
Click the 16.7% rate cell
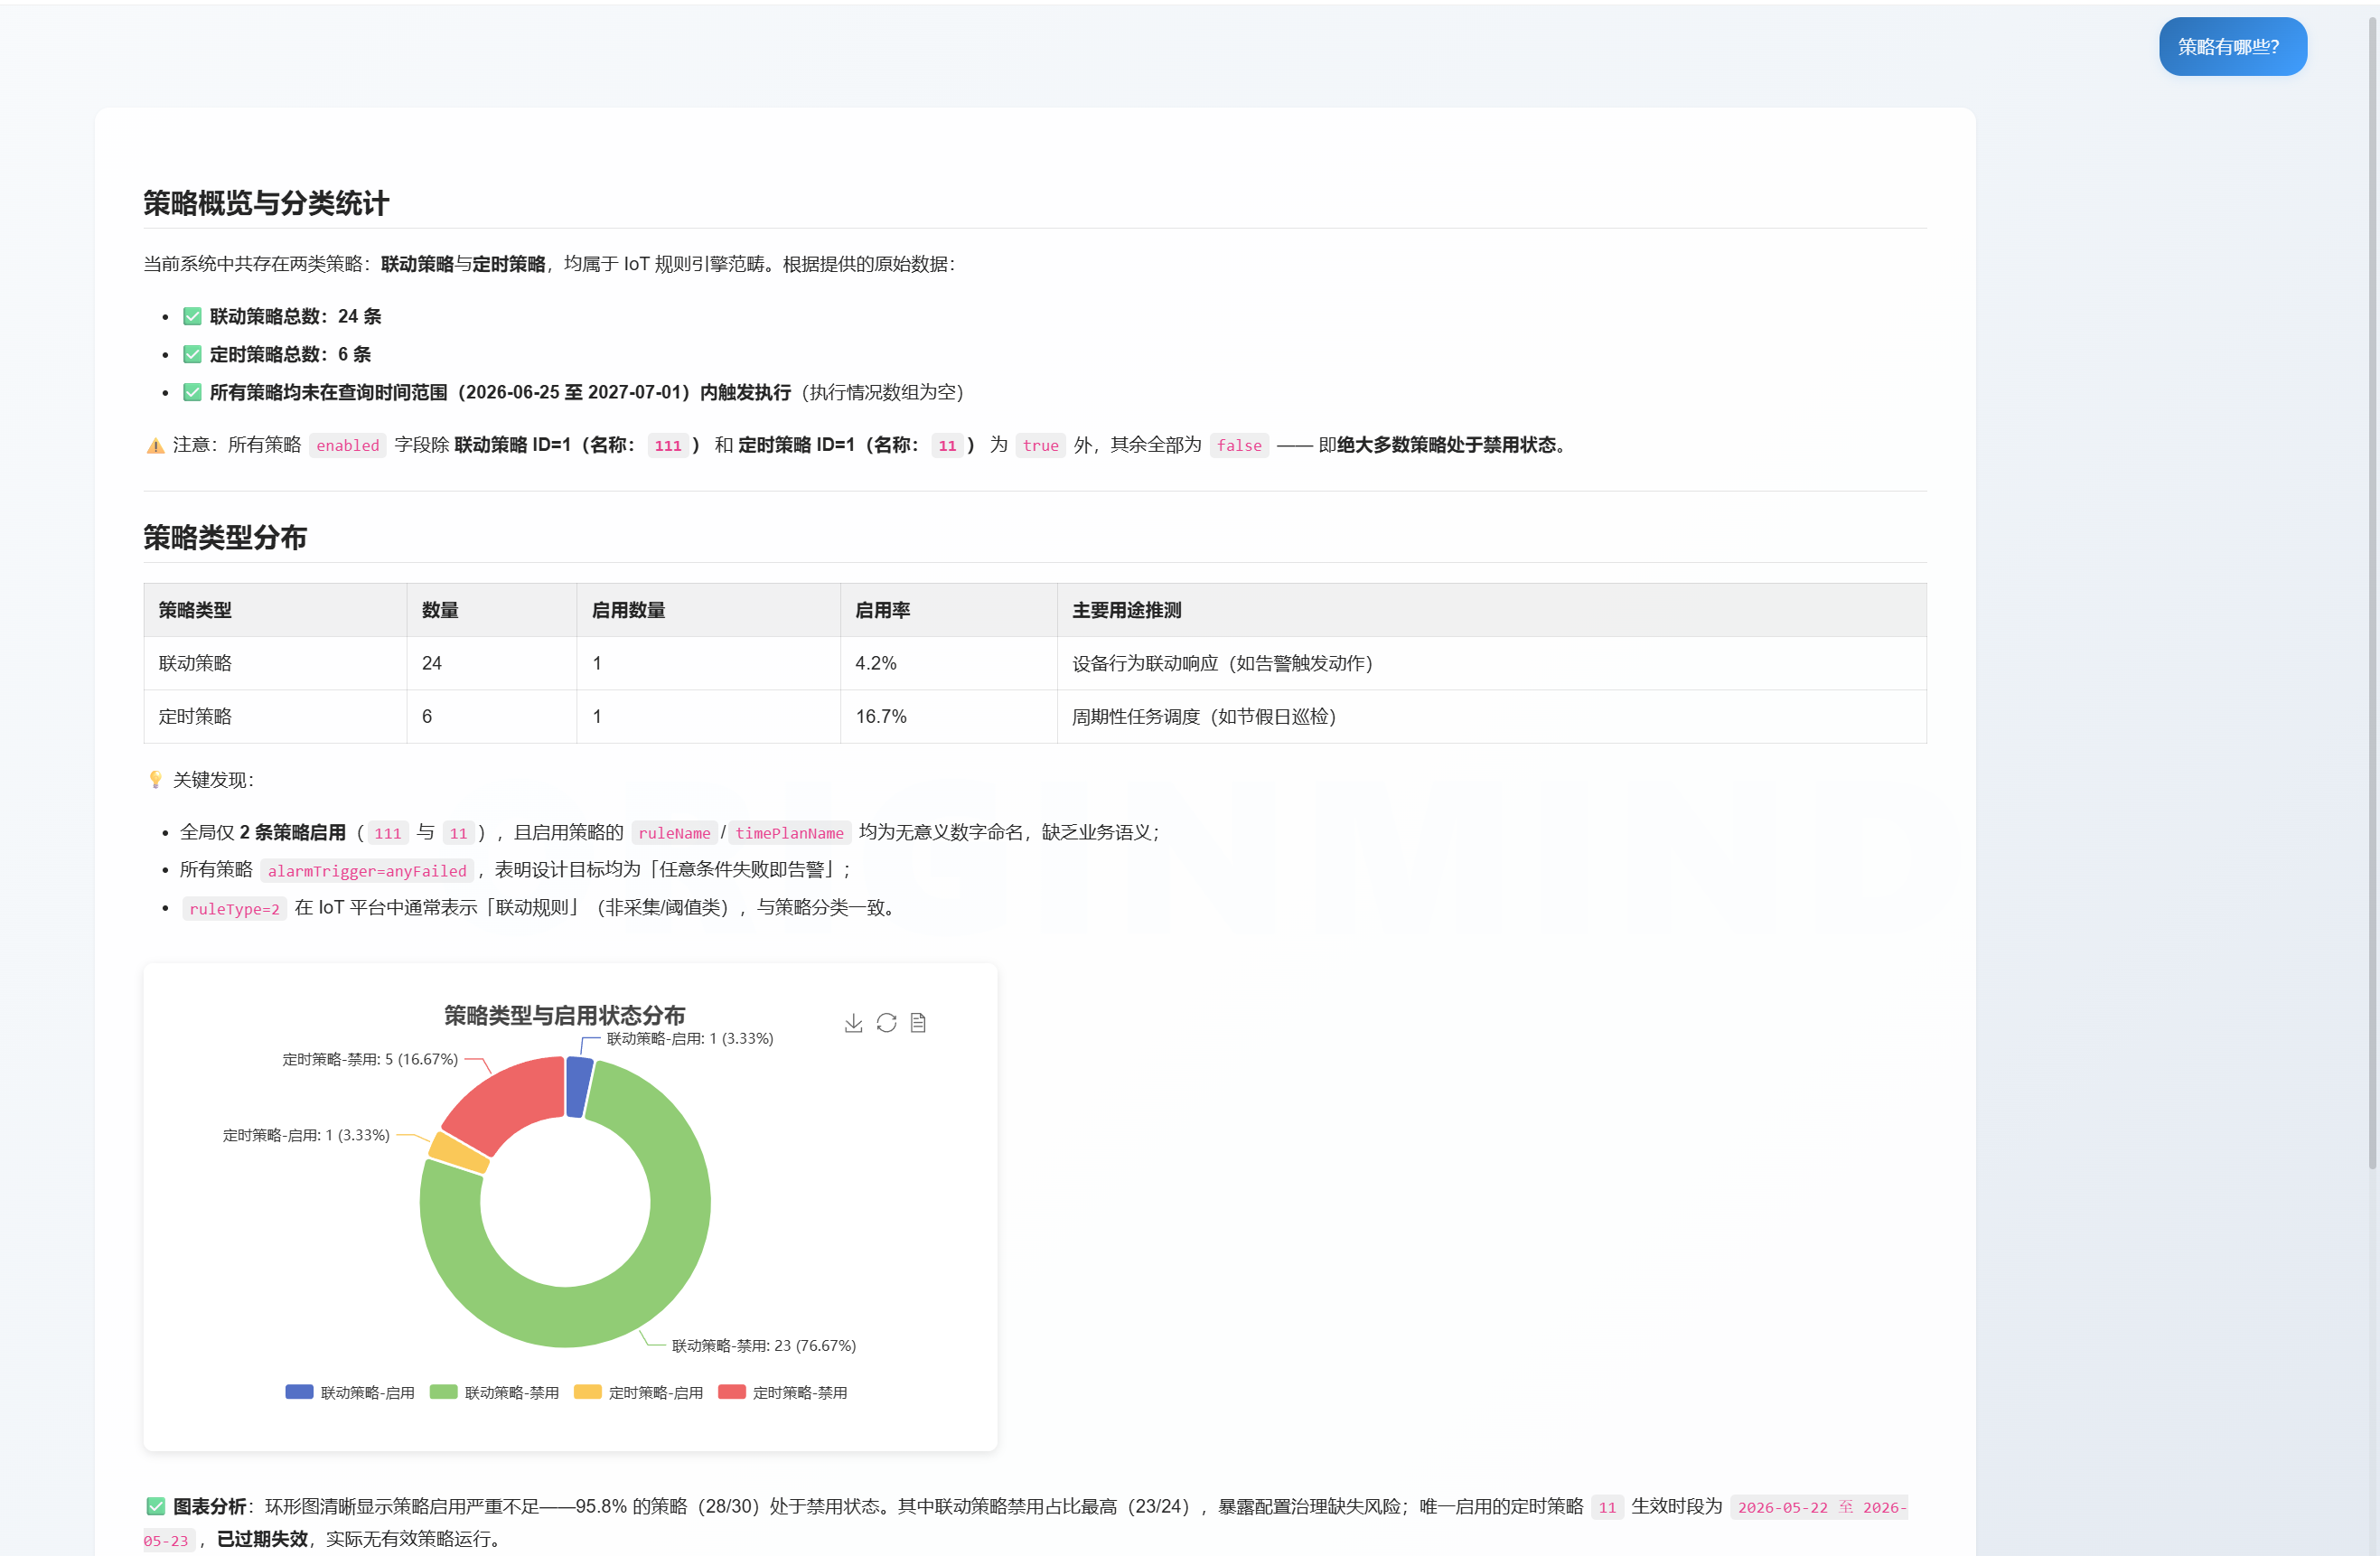click(948, 716)
